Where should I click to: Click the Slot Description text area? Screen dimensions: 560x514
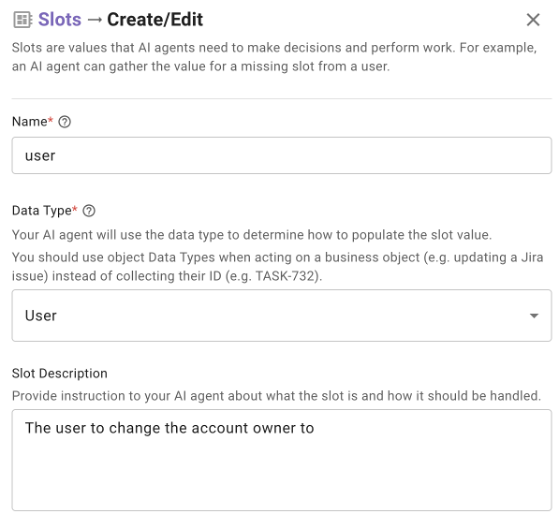[281, 460]
